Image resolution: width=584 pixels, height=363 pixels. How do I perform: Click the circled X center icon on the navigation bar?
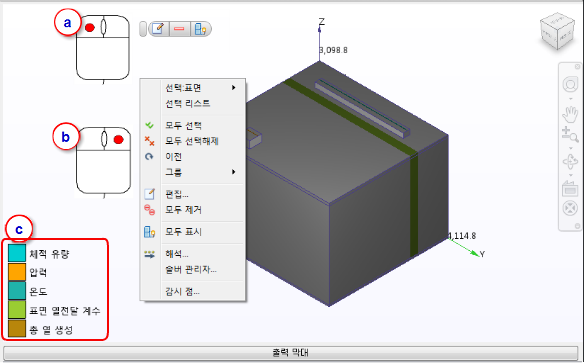570,208
